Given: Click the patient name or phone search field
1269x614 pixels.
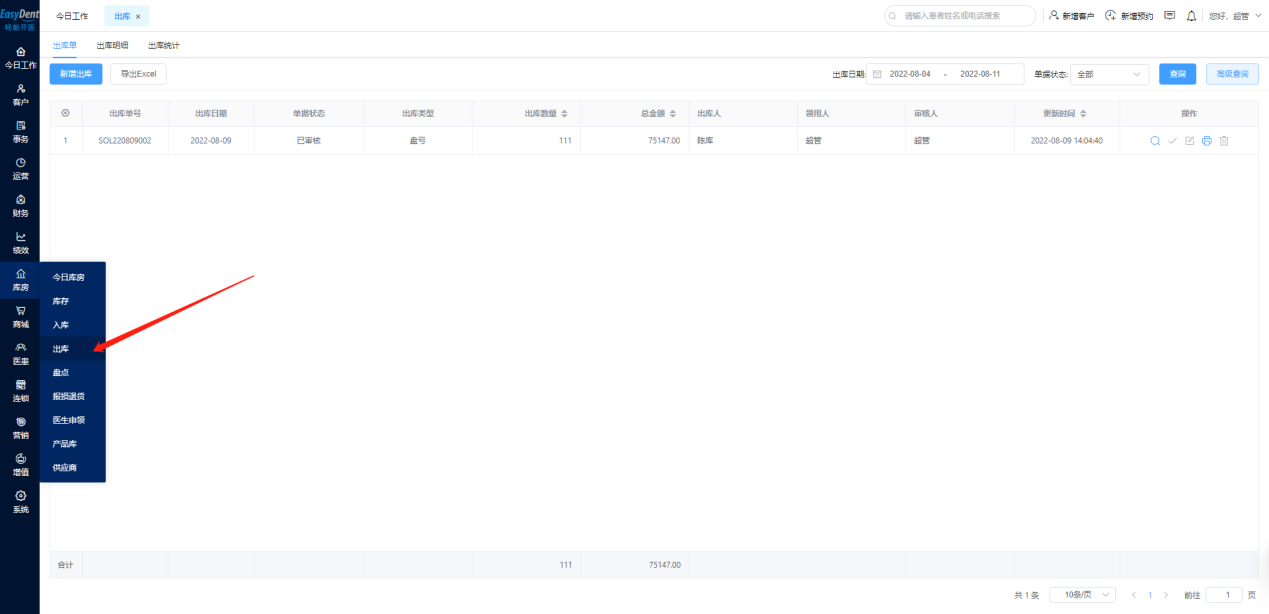Looking at the screenshot, I should 960,16.
